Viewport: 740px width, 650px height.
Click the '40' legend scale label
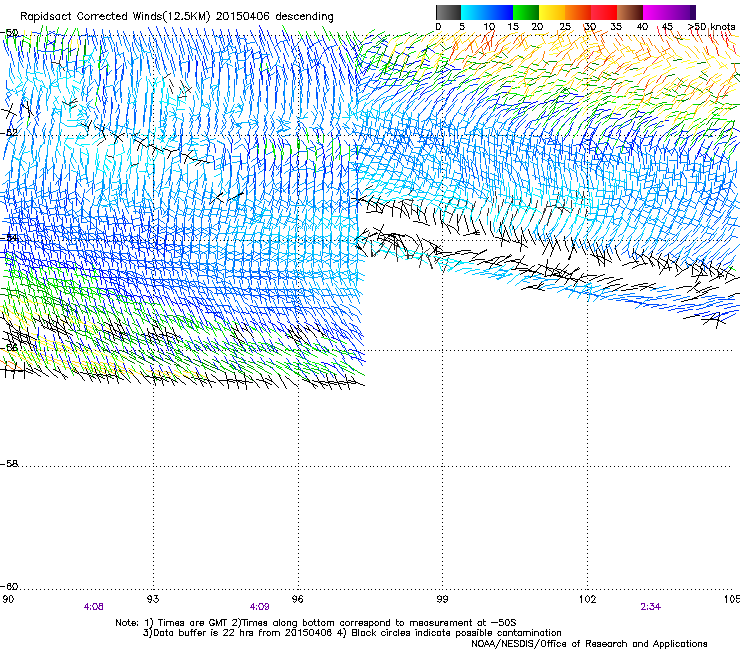coord(642,27)
